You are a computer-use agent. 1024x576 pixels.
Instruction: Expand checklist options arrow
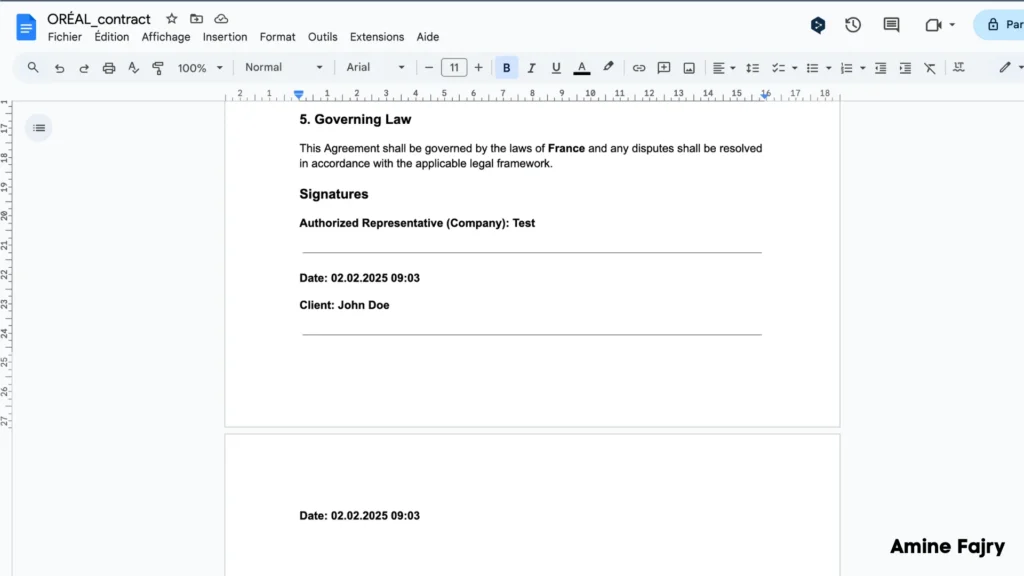[795, 68]
